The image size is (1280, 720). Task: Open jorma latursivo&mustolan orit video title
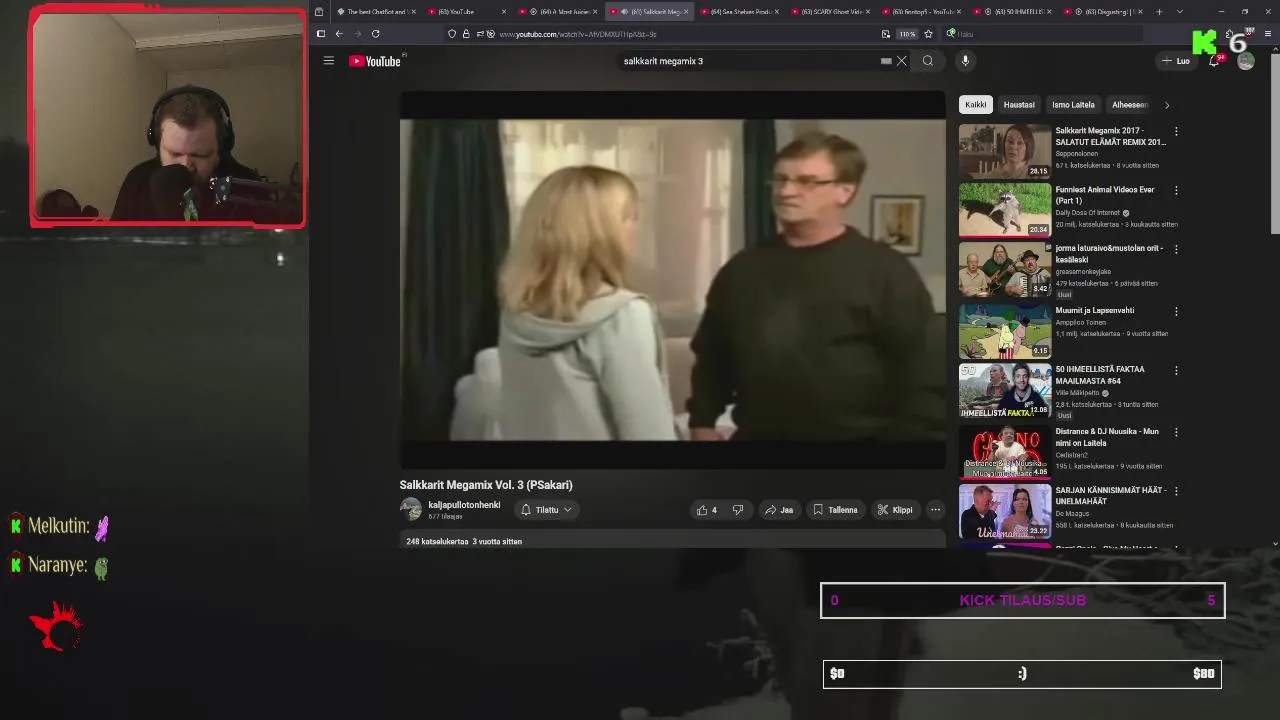(x=1109, y=254)
